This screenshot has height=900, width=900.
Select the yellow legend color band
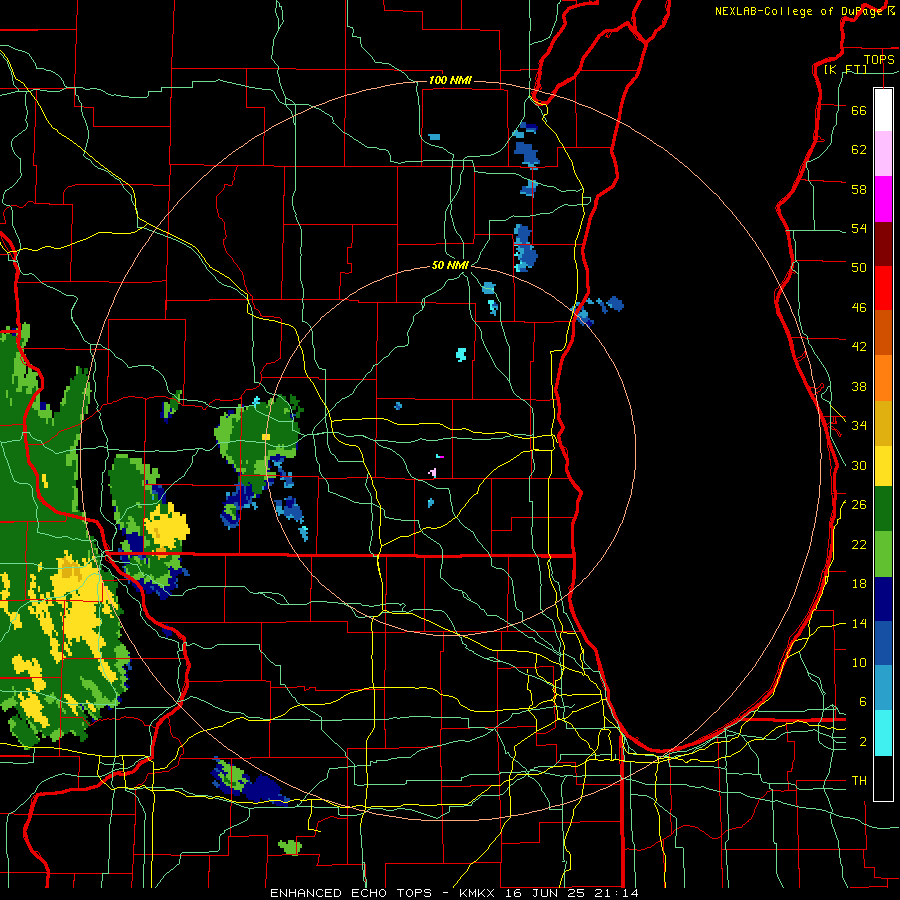click(x=883, y=466)
